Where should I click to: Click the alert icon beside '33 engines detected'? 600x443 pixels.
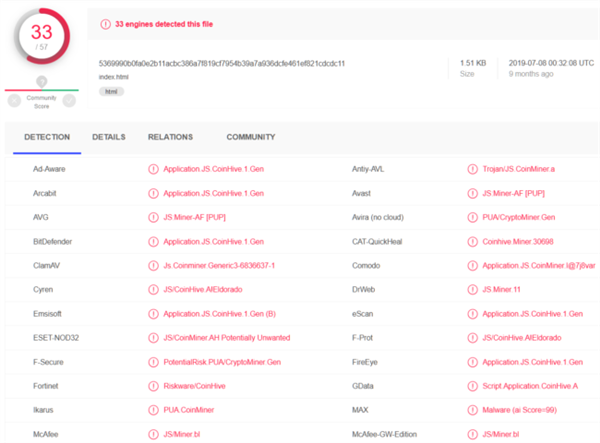tap(107, 23)
